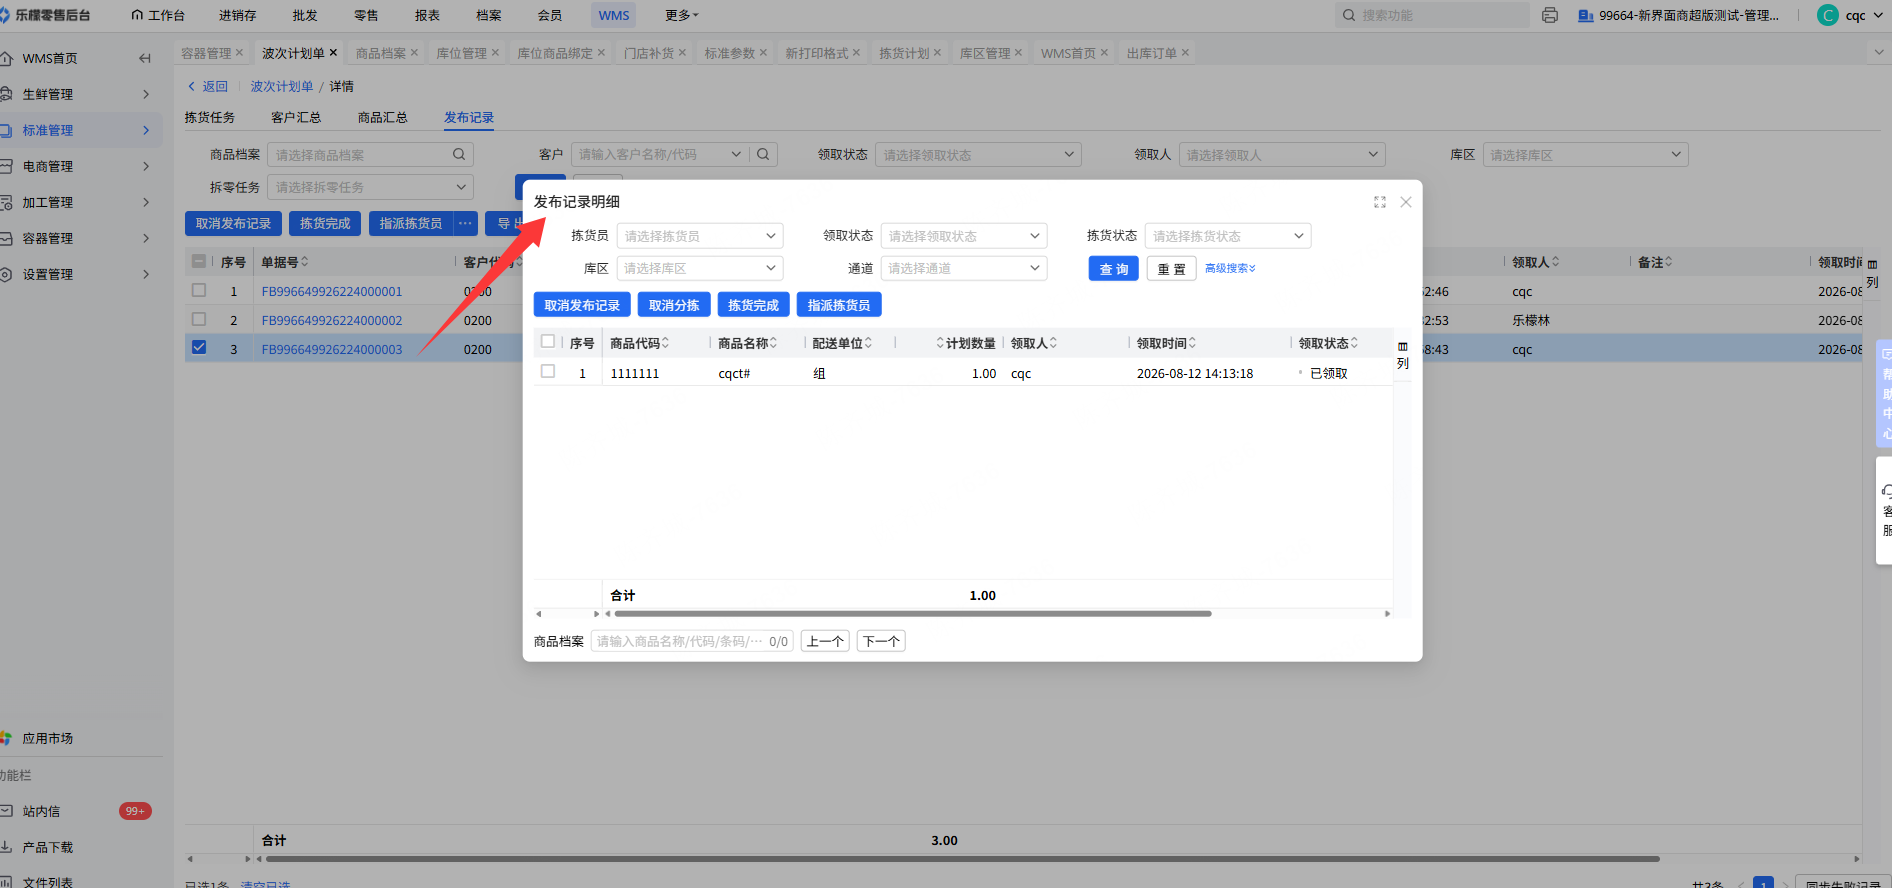Open the 拣货员 dropdown in dialog

click(x=700, y=236)
